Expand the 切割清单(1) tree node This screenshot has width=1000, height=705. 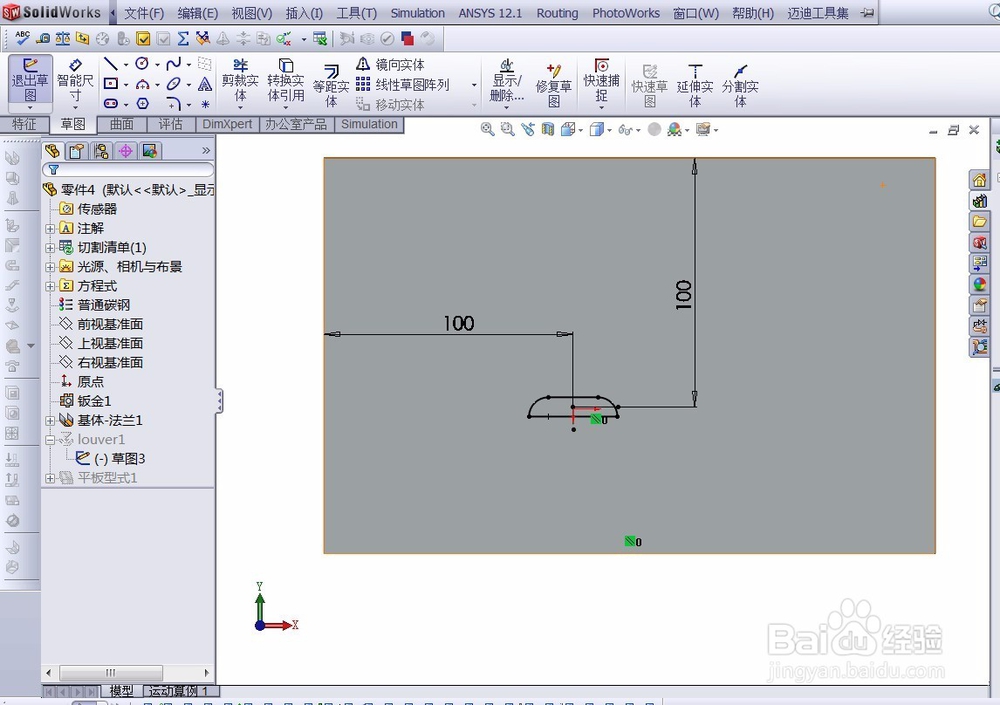tap(50, 248)
